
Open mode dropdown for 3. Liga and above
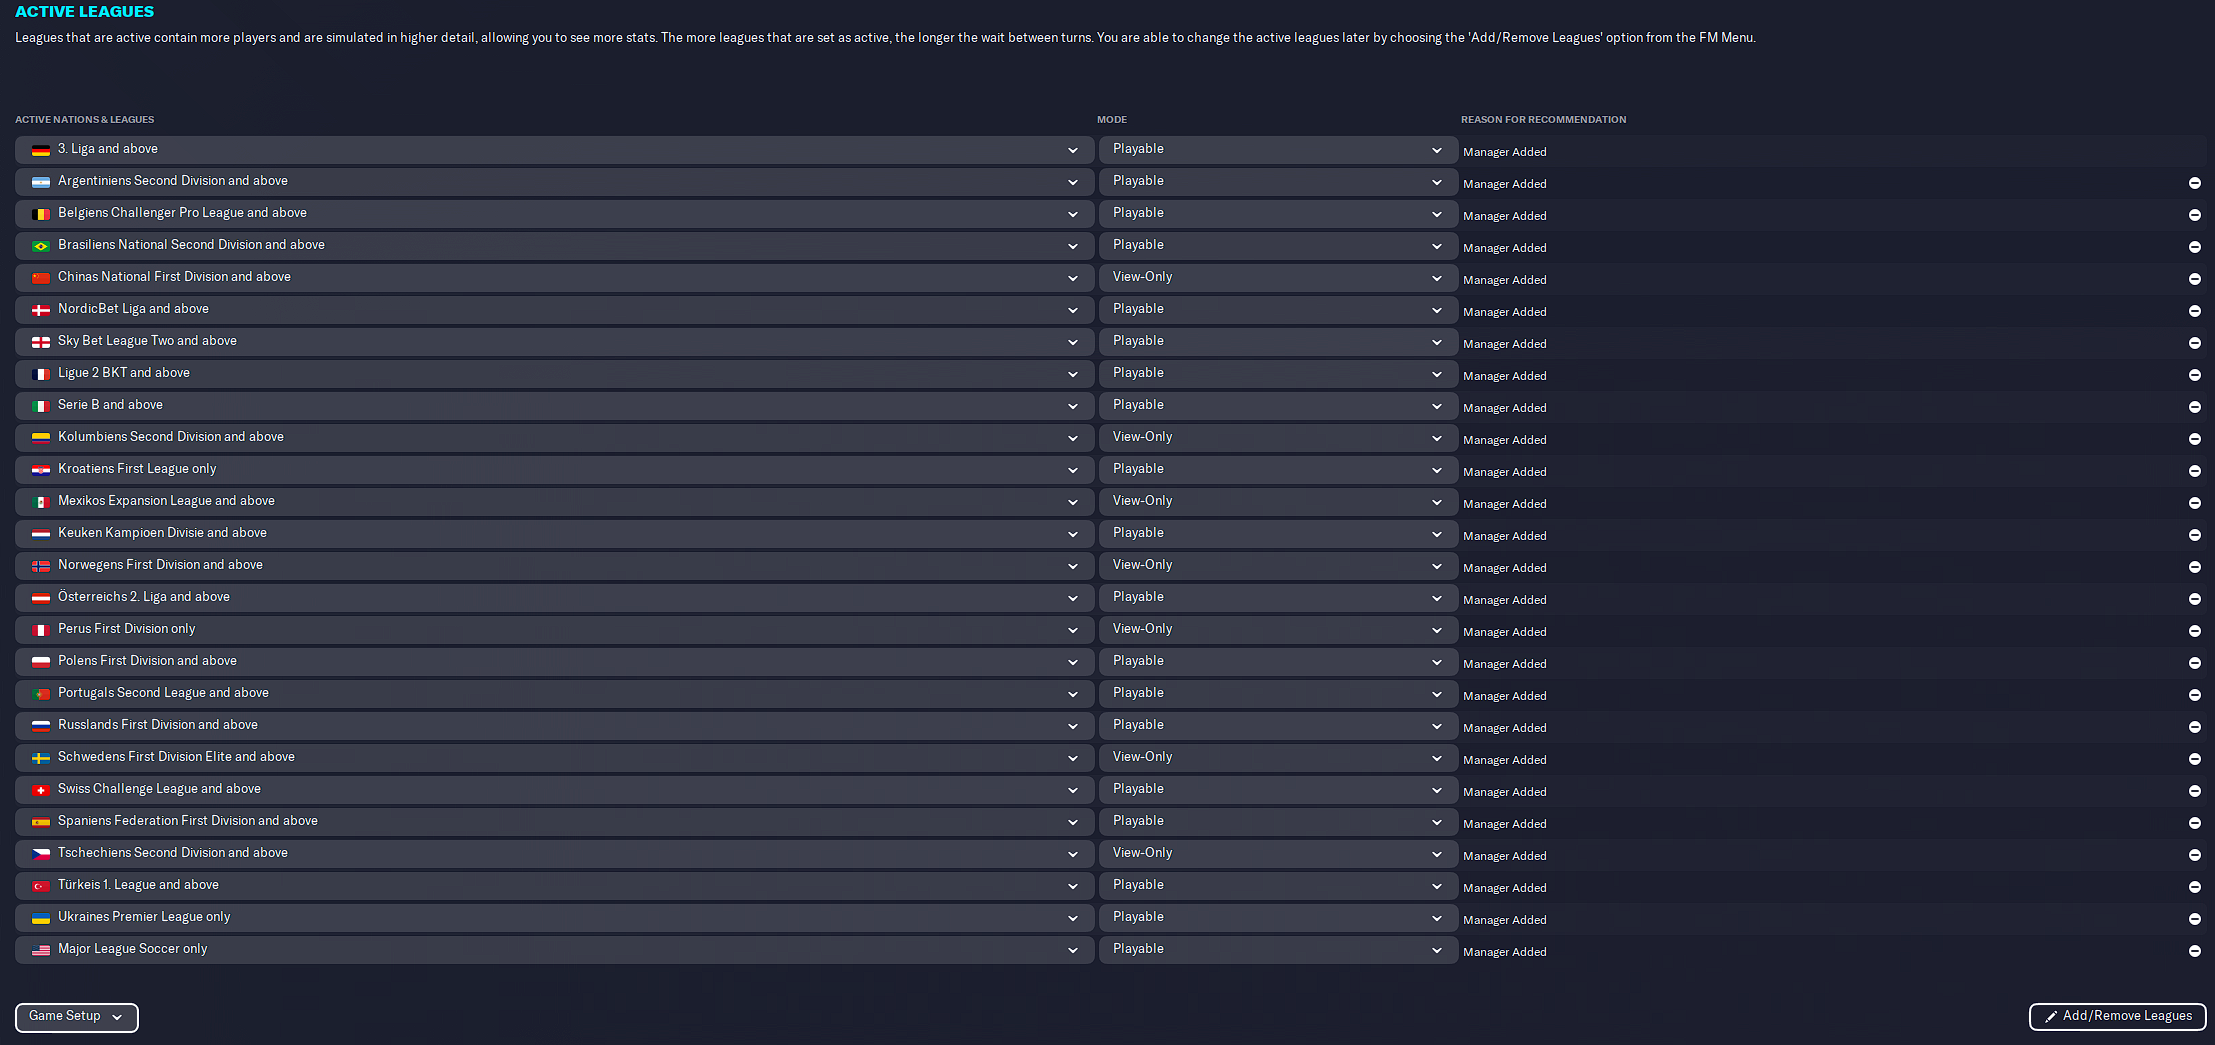coord(1277,150)
